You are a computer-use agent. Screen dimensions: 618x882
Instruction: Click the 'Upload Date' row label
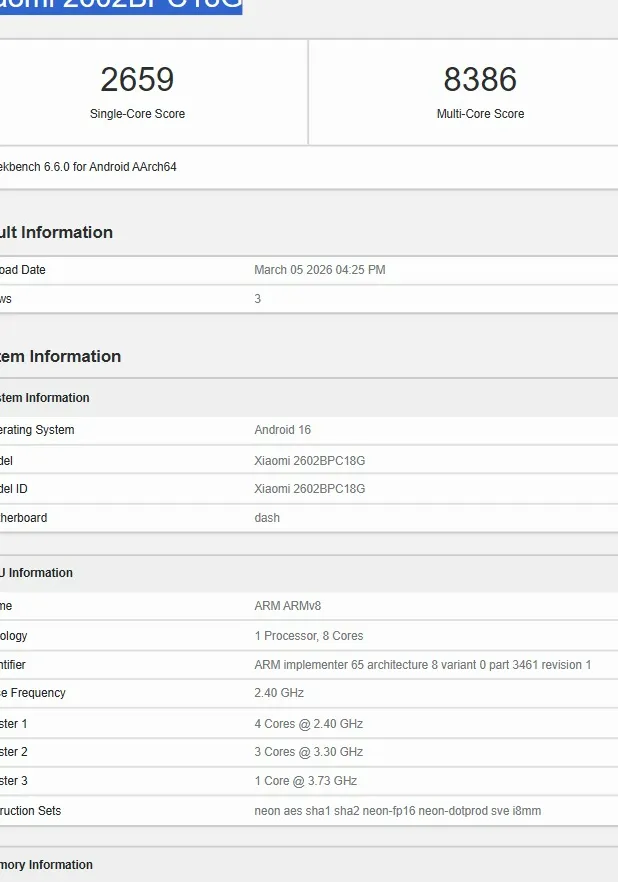[22, 270]
